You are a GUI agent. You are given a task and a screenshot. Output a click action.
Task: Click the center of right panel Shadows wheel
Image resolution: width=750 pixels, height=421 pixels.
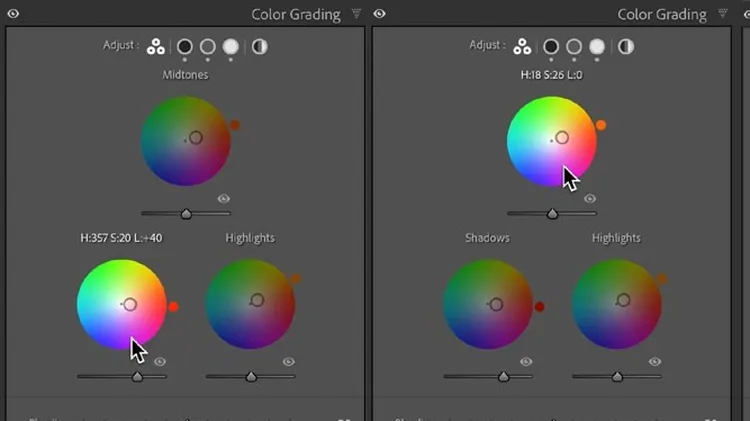[496, 303]
